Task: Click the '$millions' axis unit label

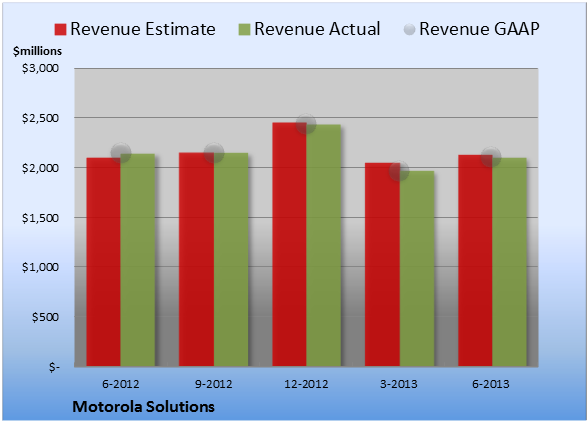Action: [38, 51]
